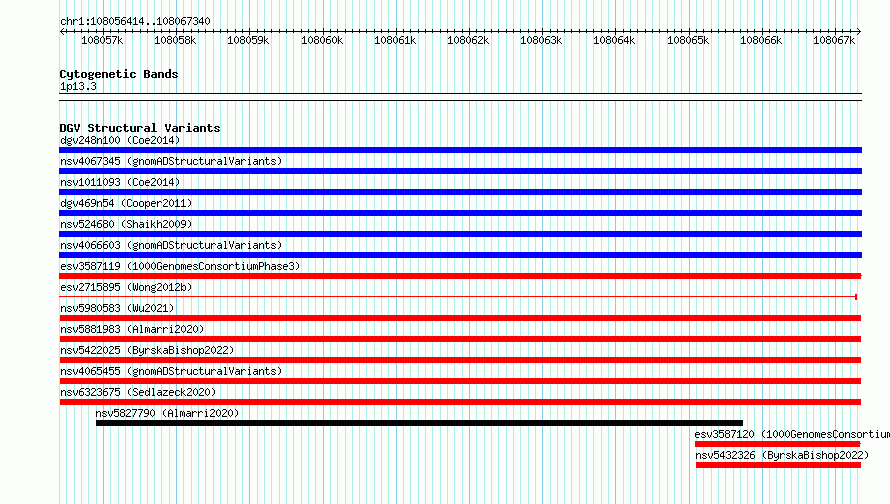890x504 pixels.
Task: Select nsv4065455 (gnomADStructuralVariants) label
Action: click(x=171, y=371)
